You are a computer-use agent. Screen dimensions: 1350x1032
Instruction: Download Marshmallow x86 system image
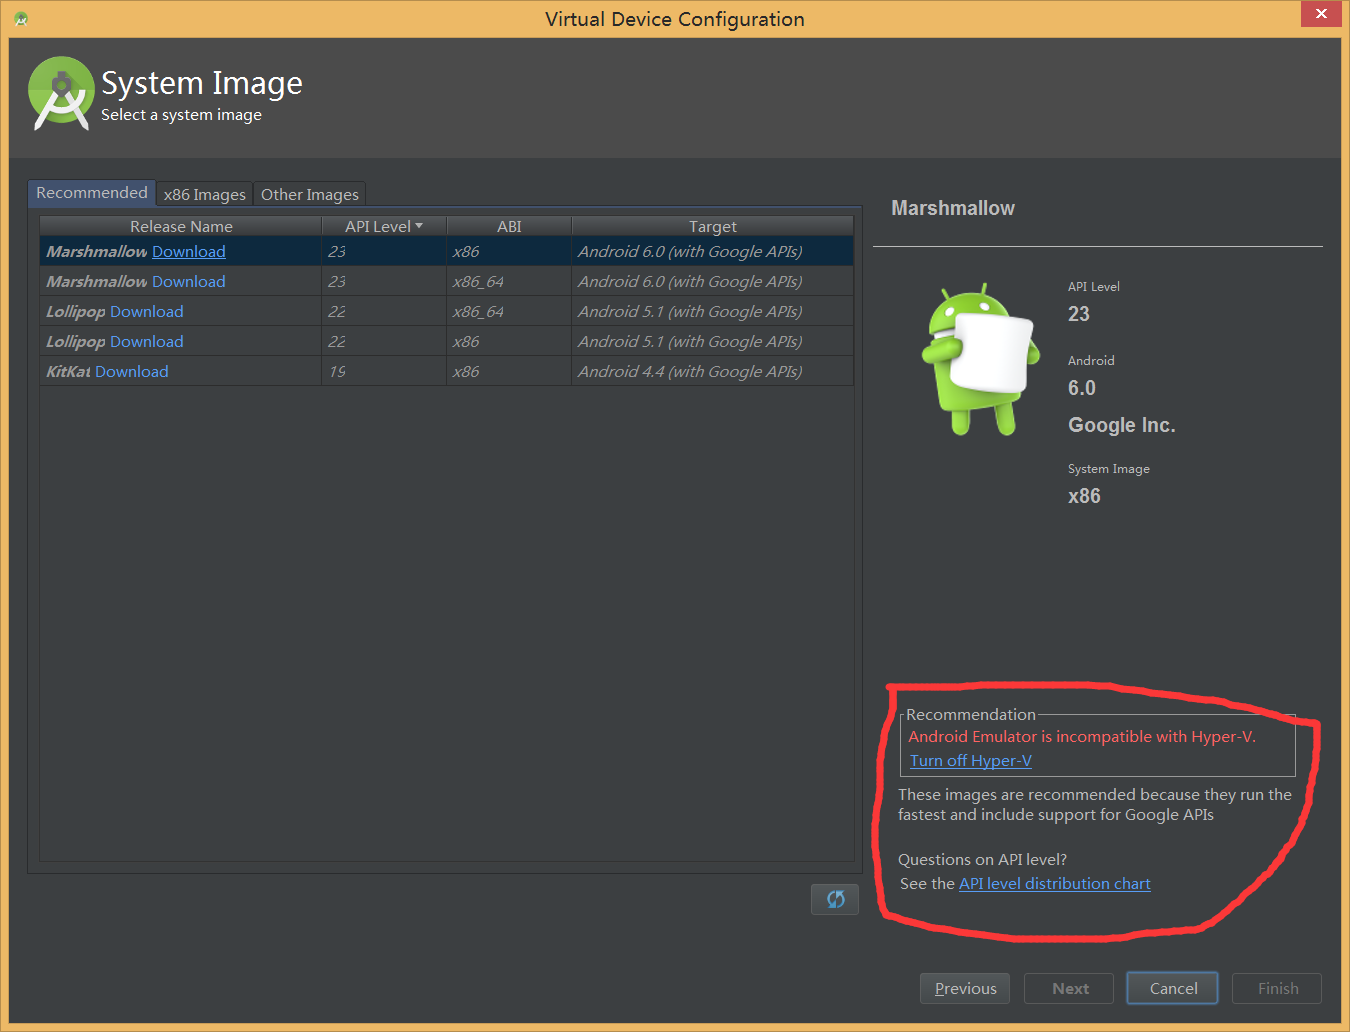(x=189, y=252)
